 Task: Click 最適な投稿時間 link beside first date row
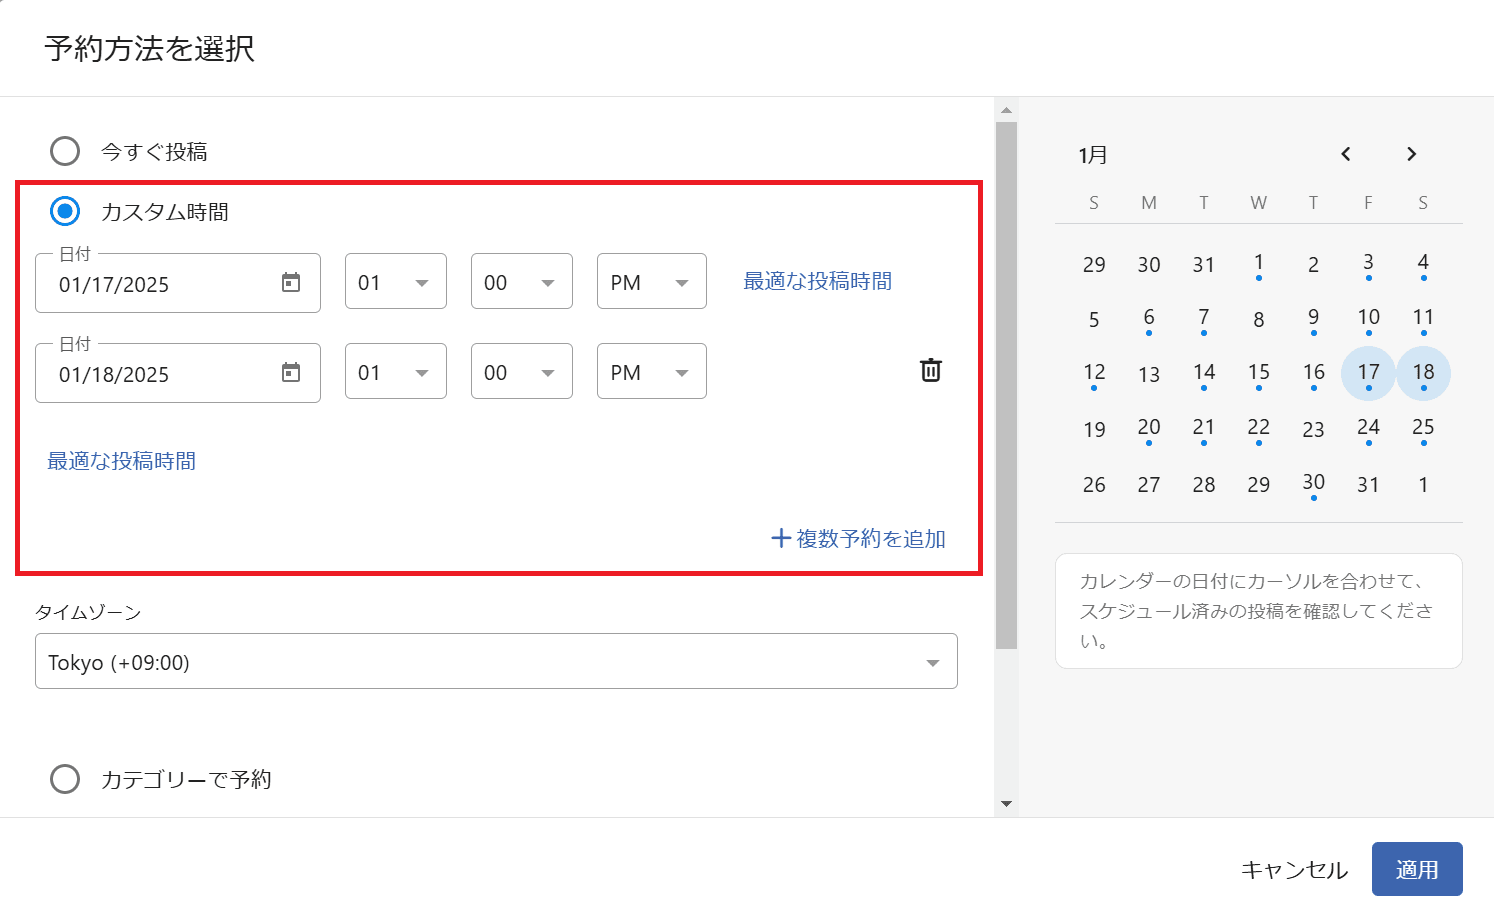(818, 281)
